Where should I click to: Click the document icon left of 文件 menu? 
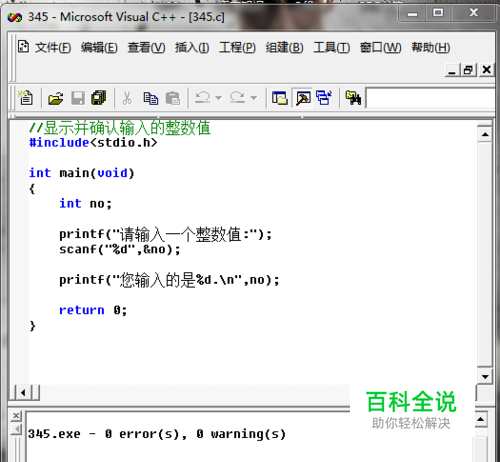coord(23,47)
